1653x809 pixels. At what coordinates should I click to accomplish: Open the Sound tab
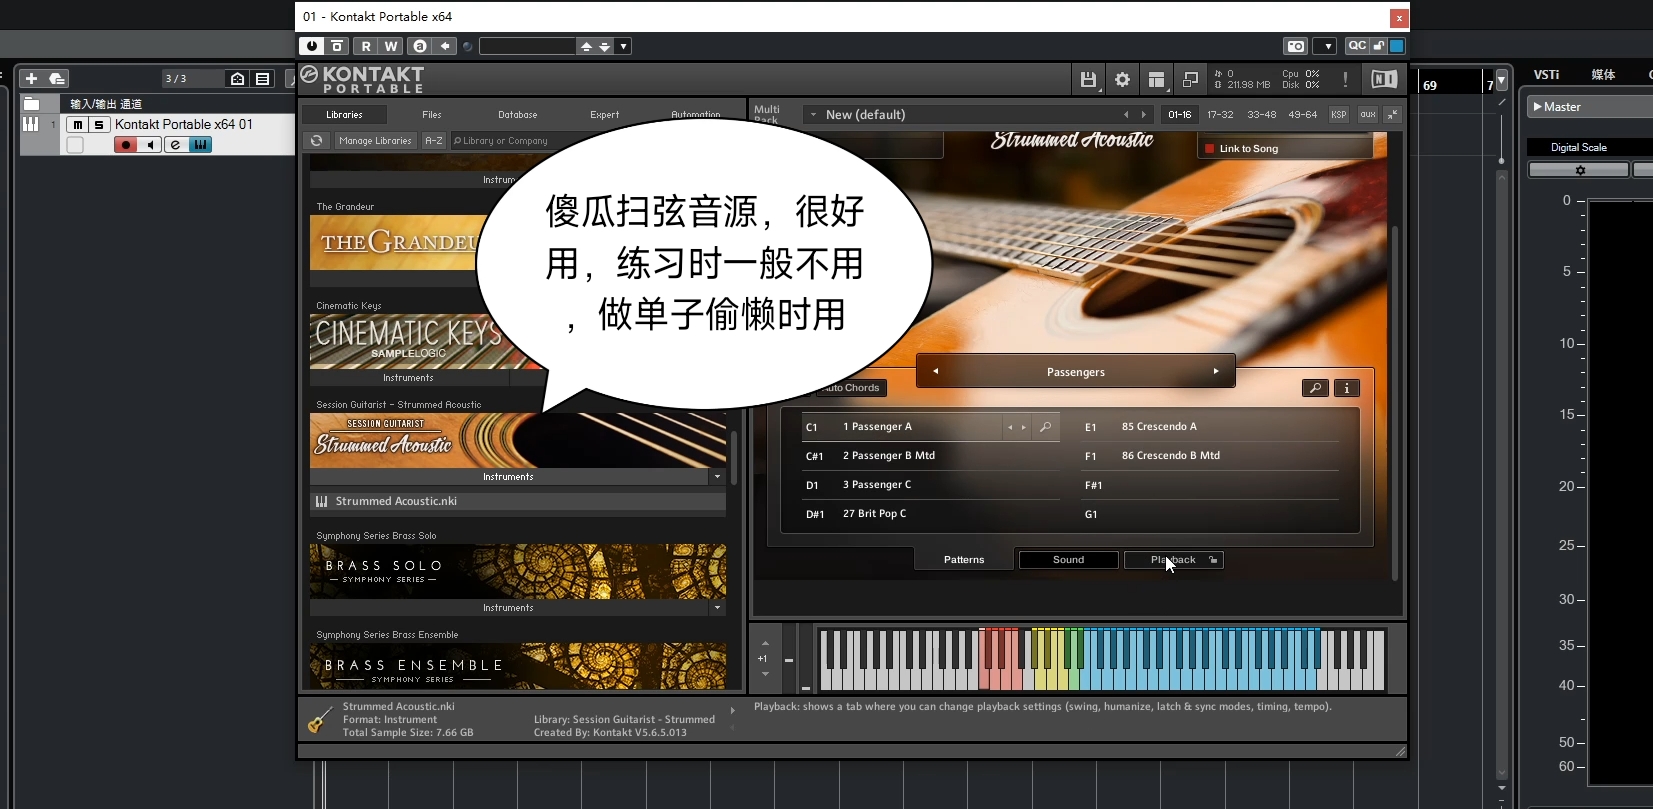pos(1068,560)
